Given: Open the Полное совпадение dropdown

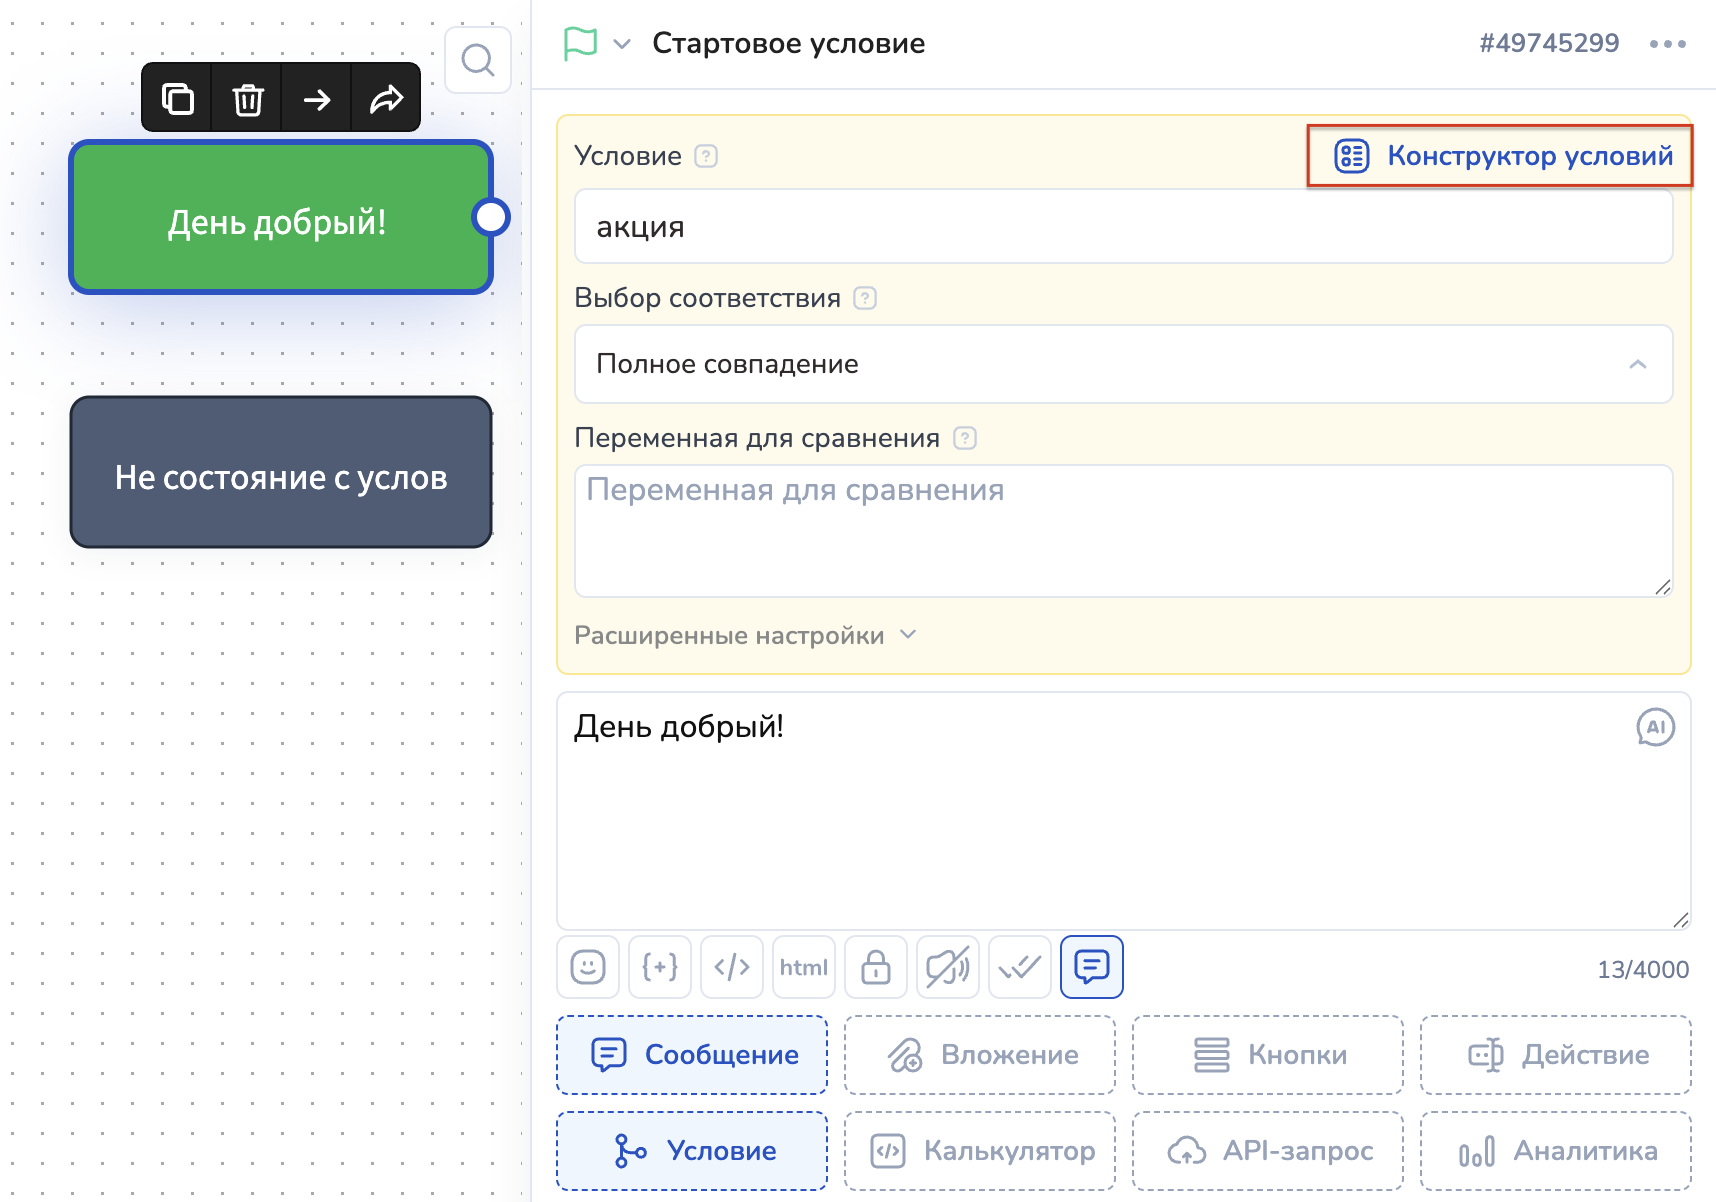Looking at the screenshot, I should point(1123,364).
